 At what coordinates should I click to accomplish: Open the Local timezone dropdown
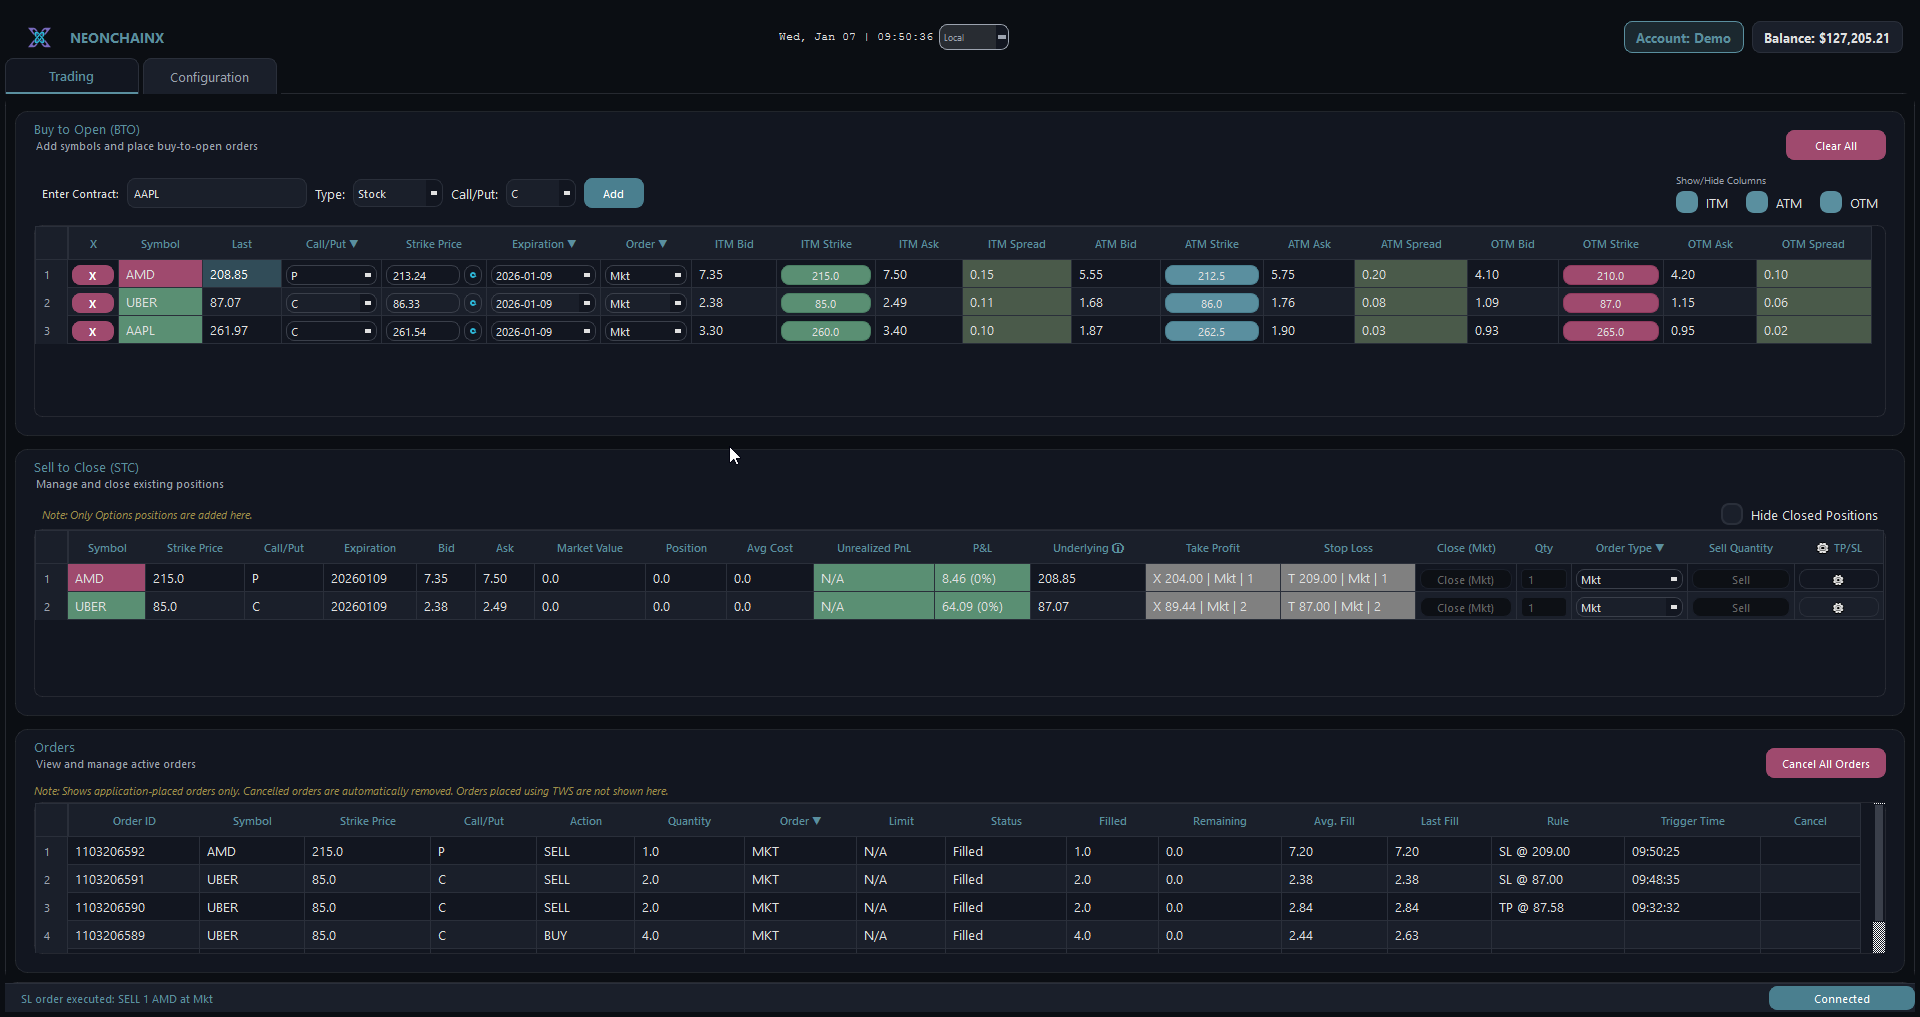click(973, 37)
